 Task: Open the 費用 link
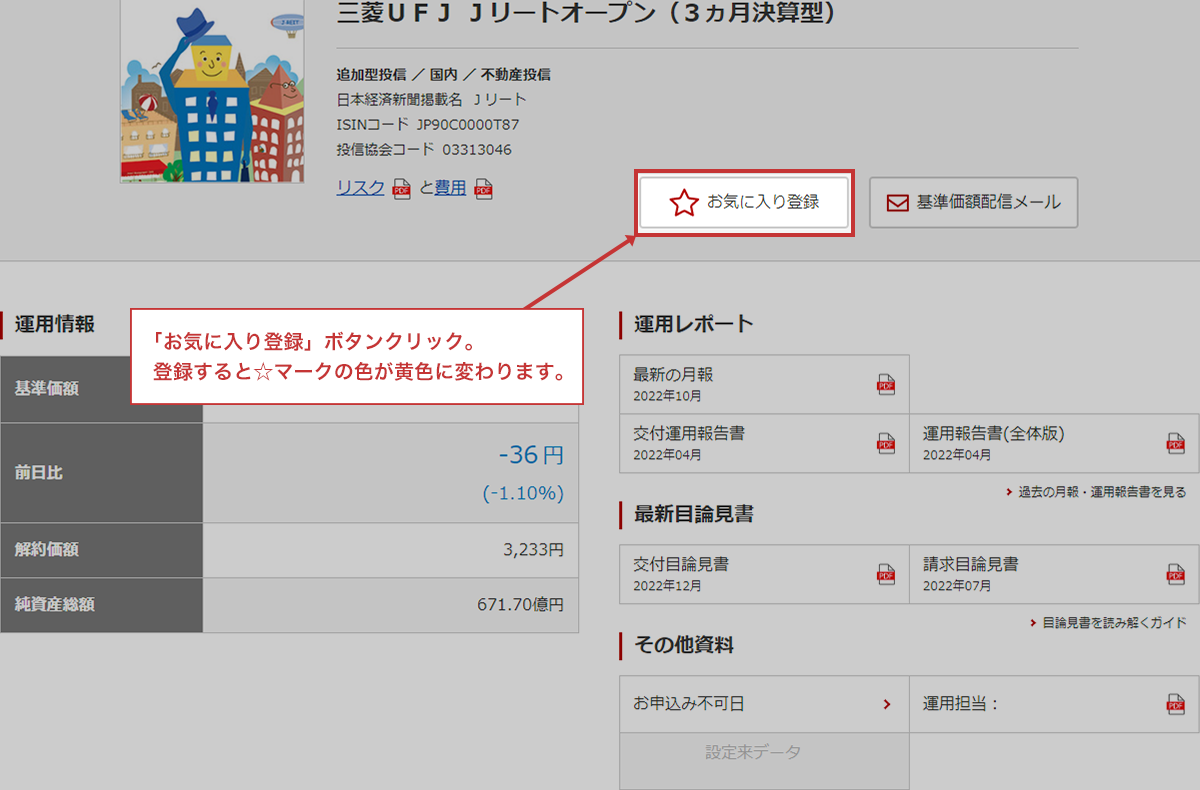tap(450, 187)
